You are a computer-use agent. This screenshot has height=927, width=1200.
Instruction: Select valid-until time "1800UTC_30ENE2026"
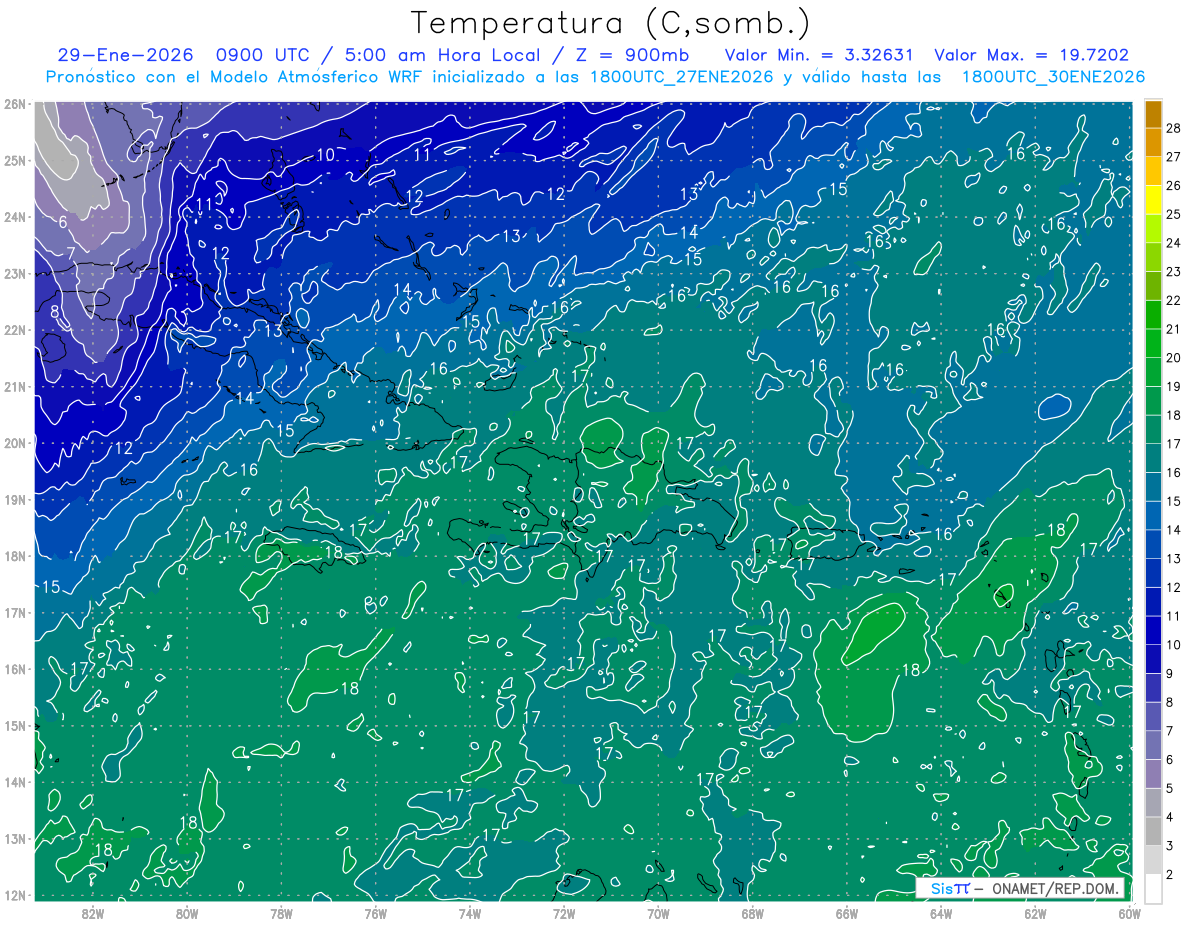click(x=1052, y=77)
